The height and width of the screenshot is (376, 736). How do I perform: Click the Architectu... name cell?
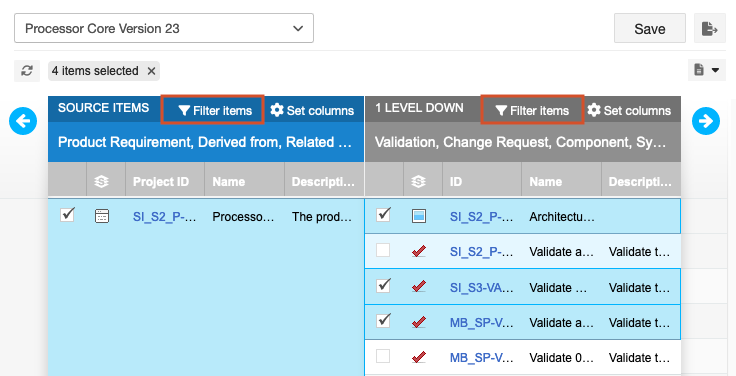click(x=562, y=216)
